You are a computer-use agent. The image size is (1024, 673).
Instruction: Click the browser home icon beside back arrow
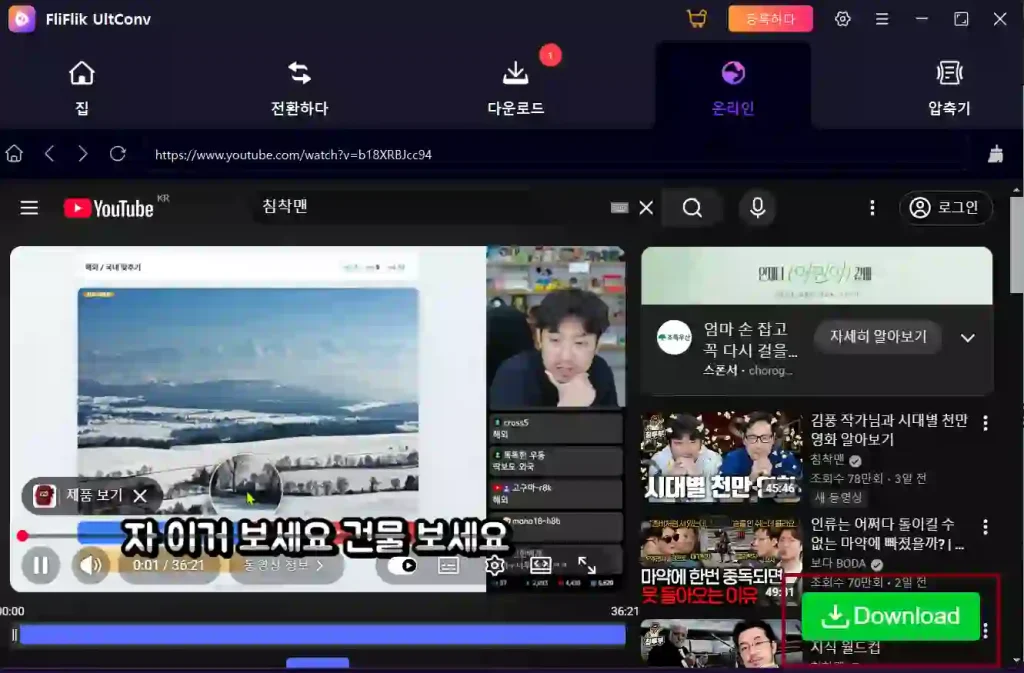pos(15,154)
